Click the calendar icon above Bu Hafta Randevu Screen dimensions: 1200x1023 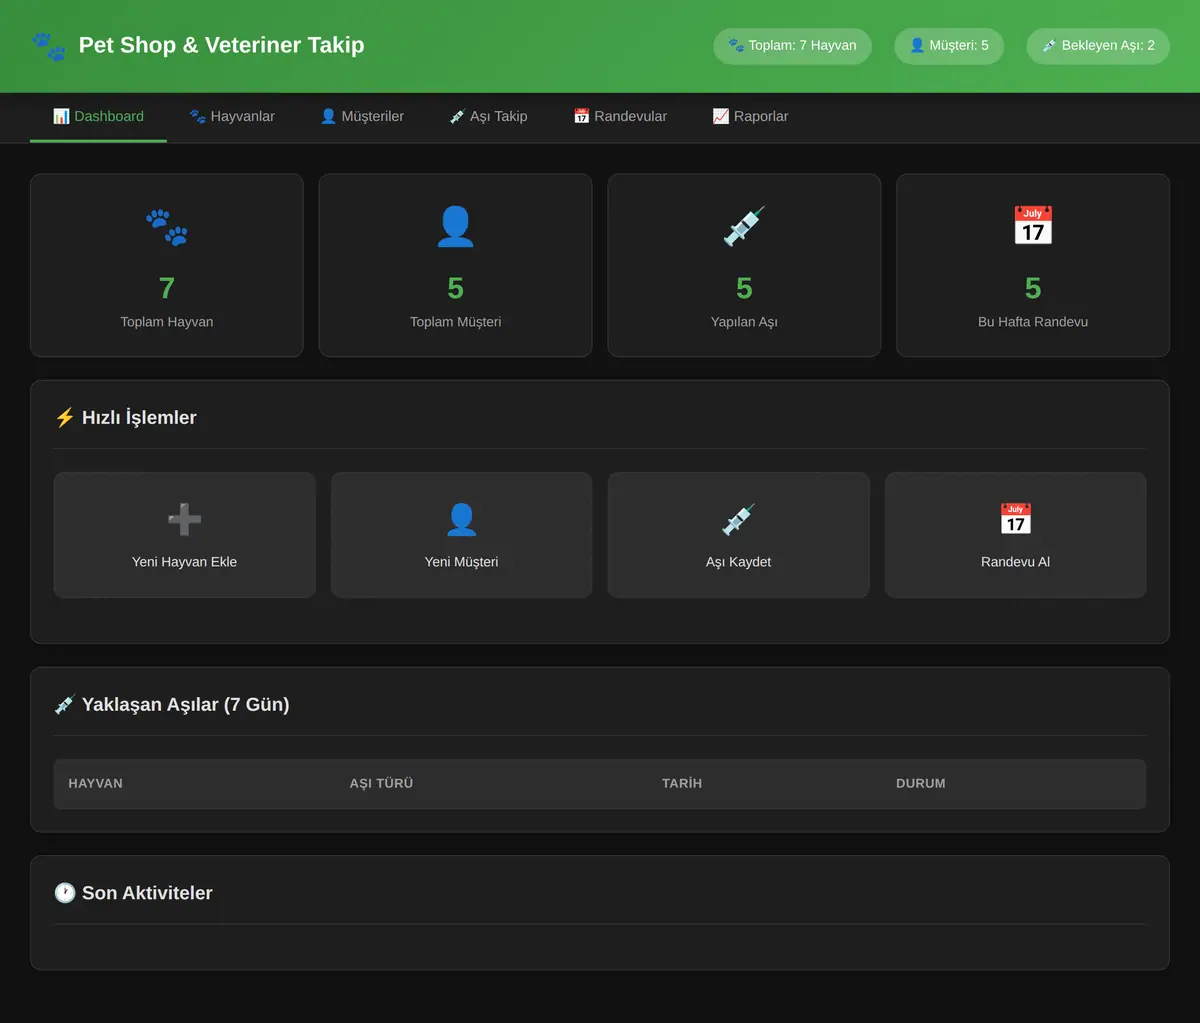tap(1033, 227)
